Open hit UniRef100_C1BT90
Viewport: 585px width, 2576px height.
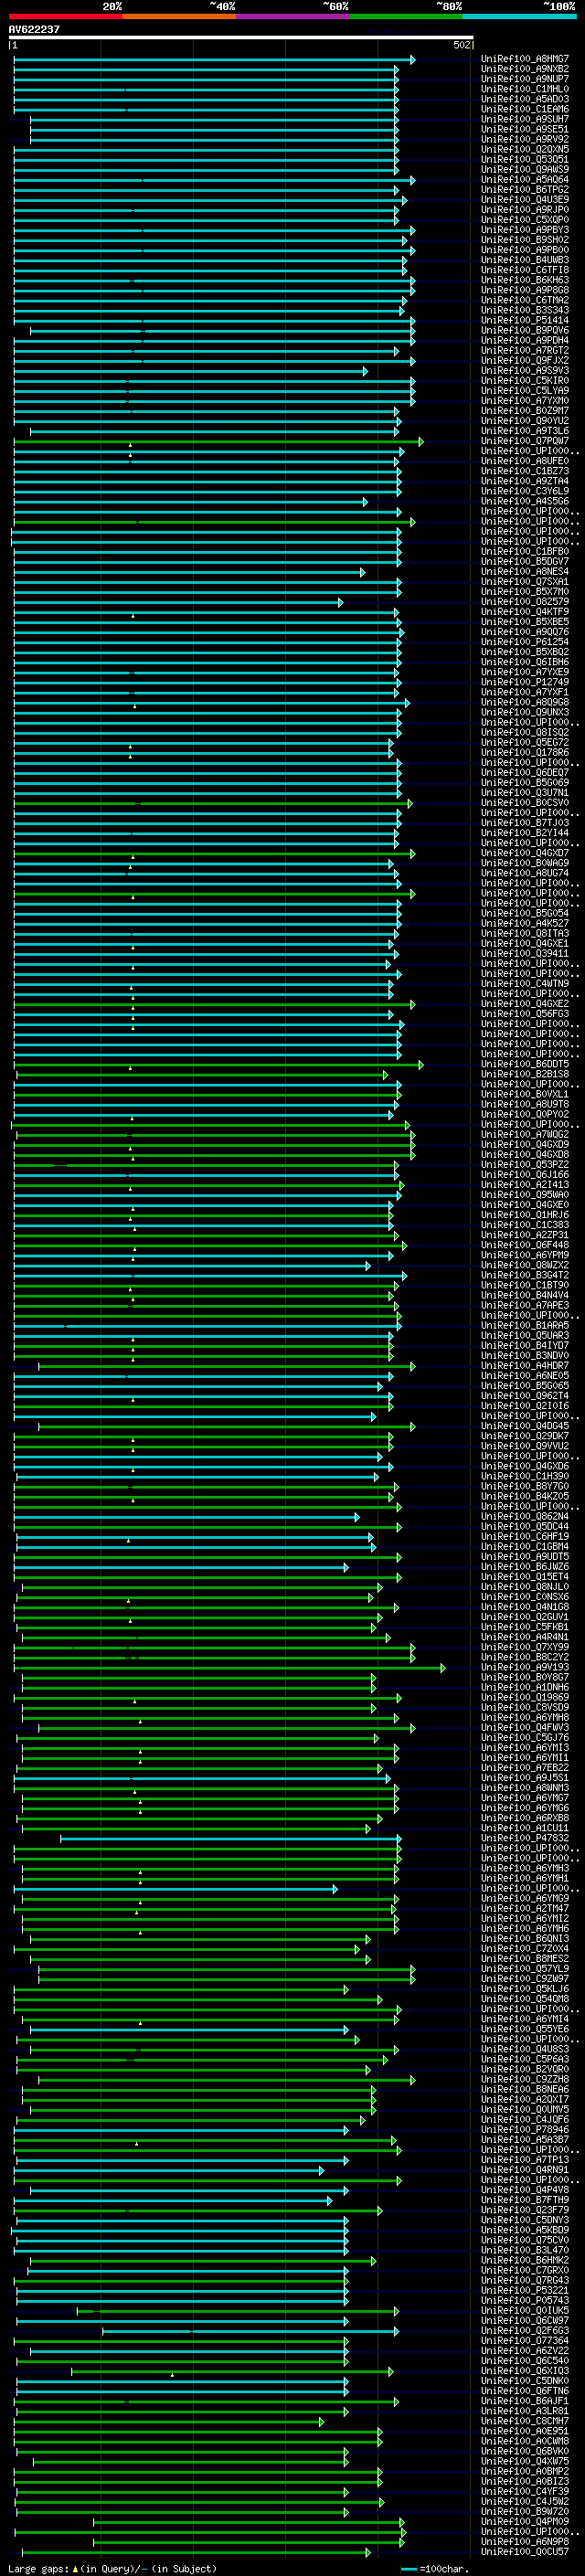(525, 1285)
